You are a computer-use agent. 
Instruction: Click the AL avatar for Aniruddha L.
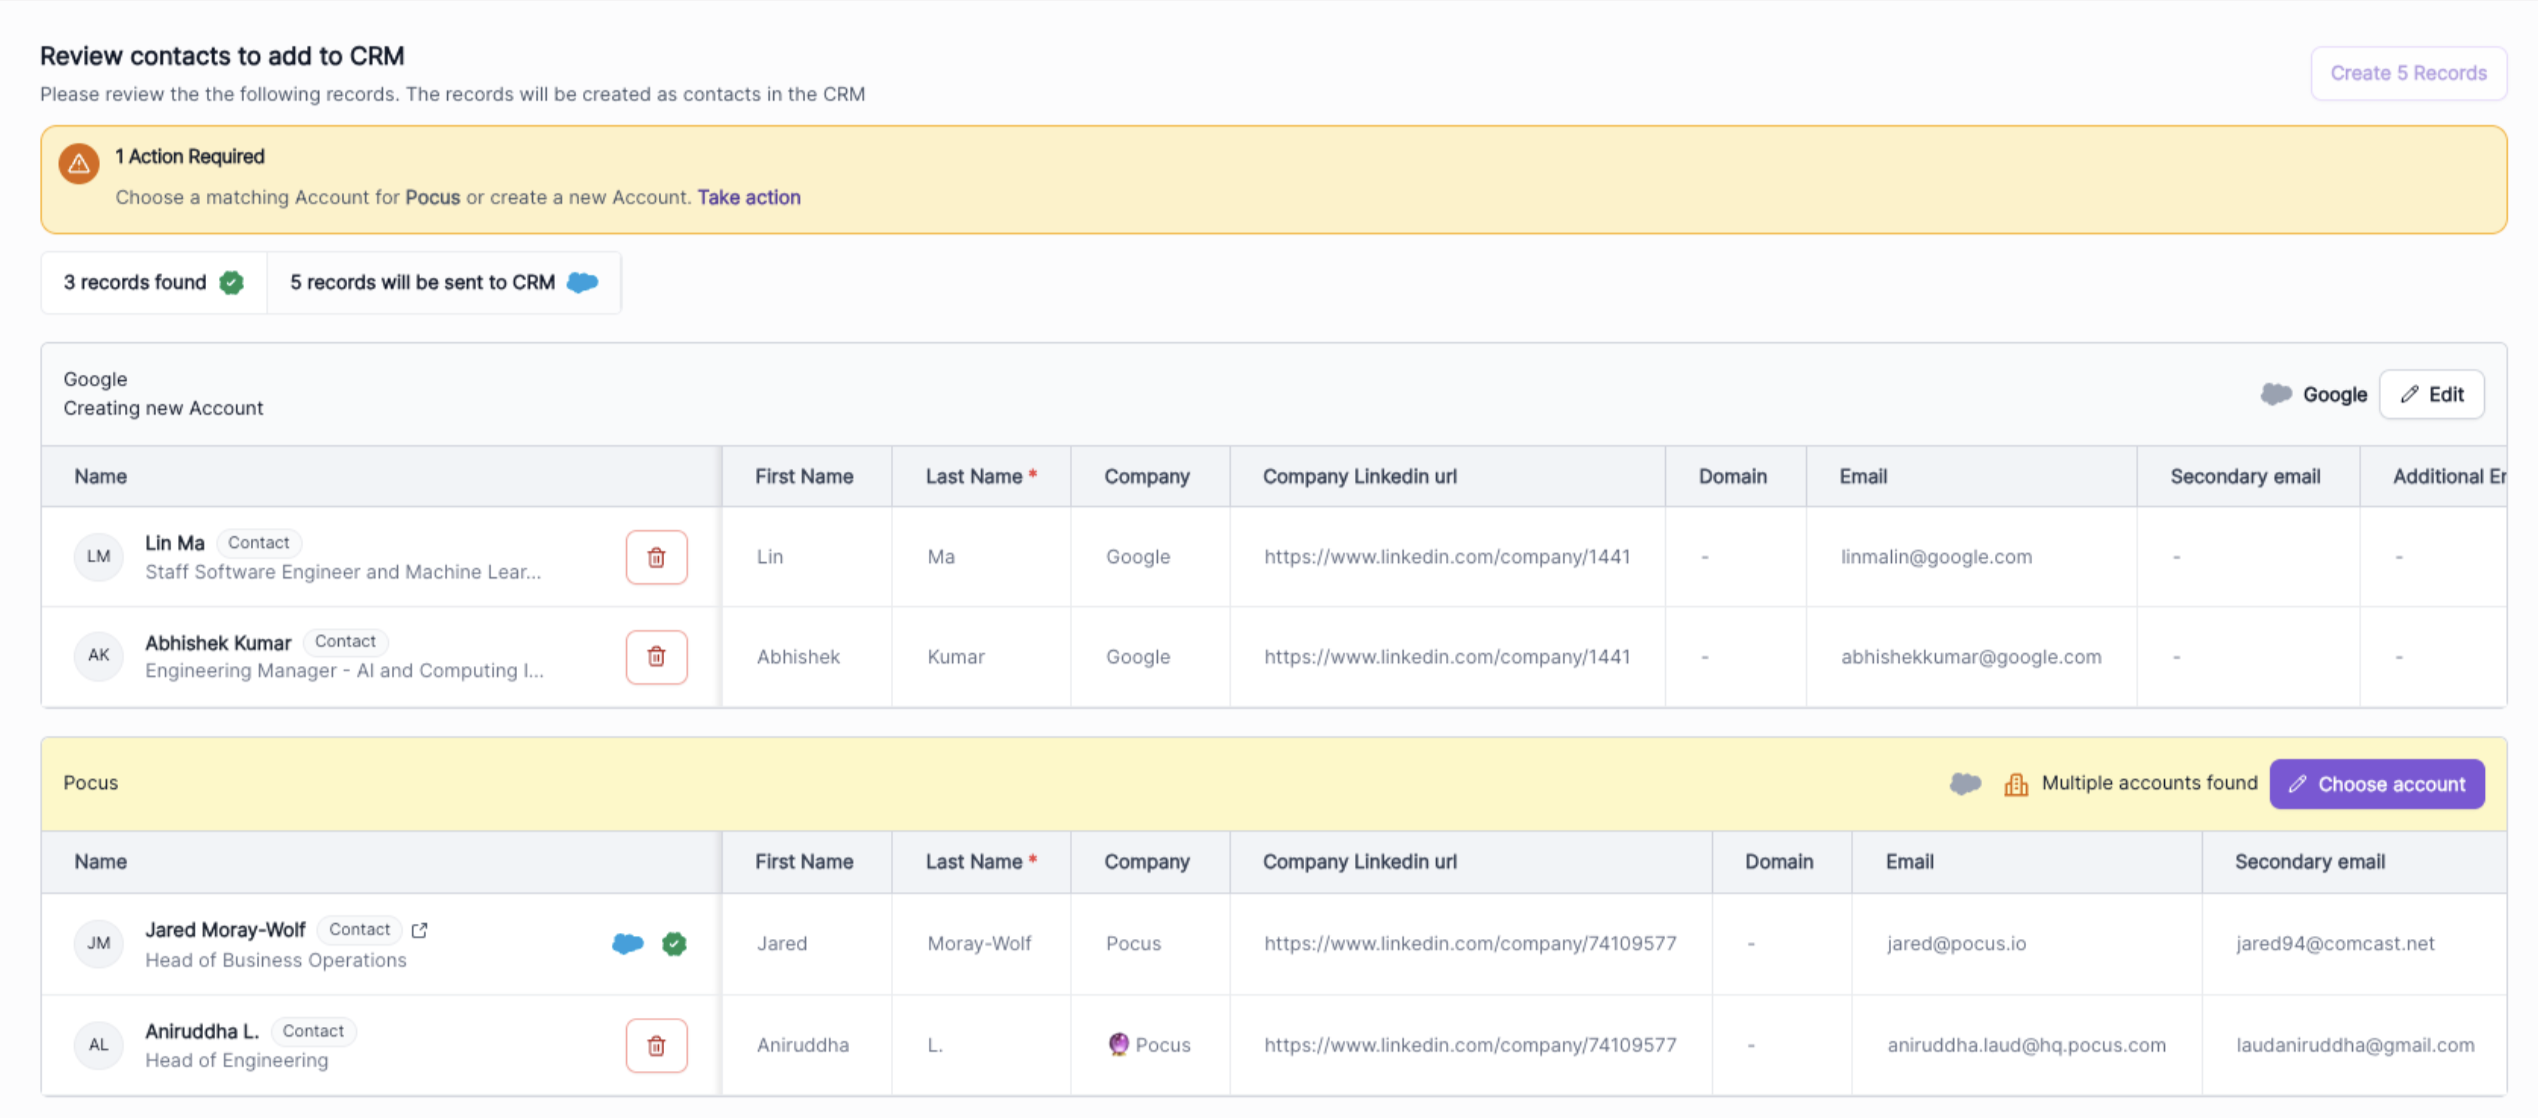tap(98, 1045)
